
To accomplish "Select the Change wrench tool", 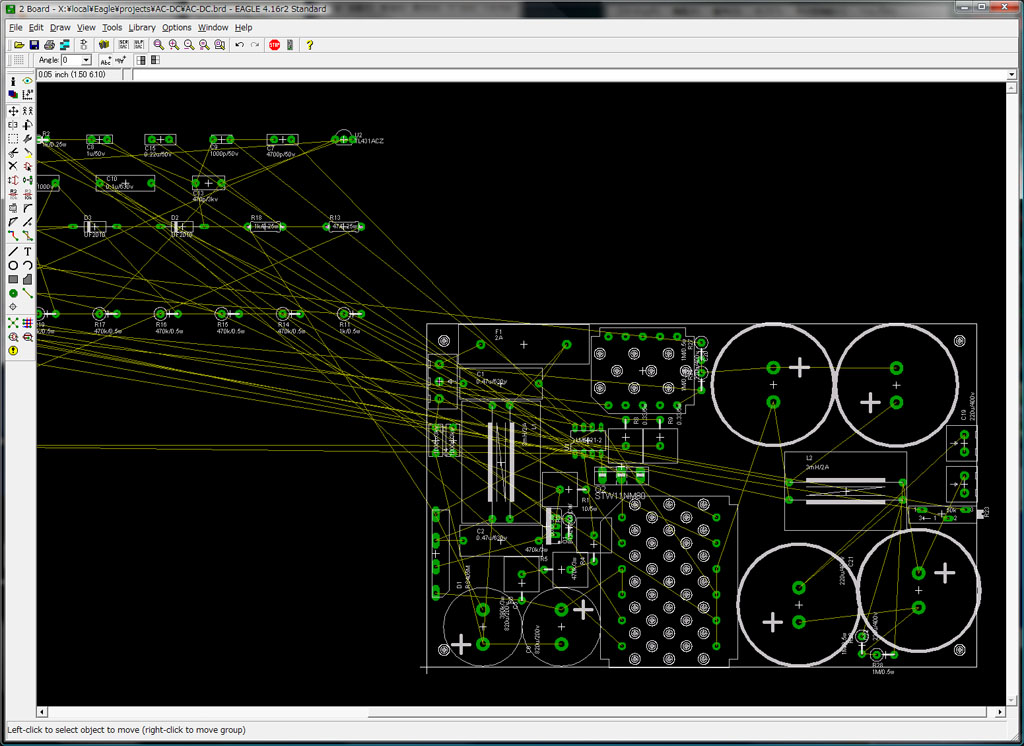I will 27,138.
